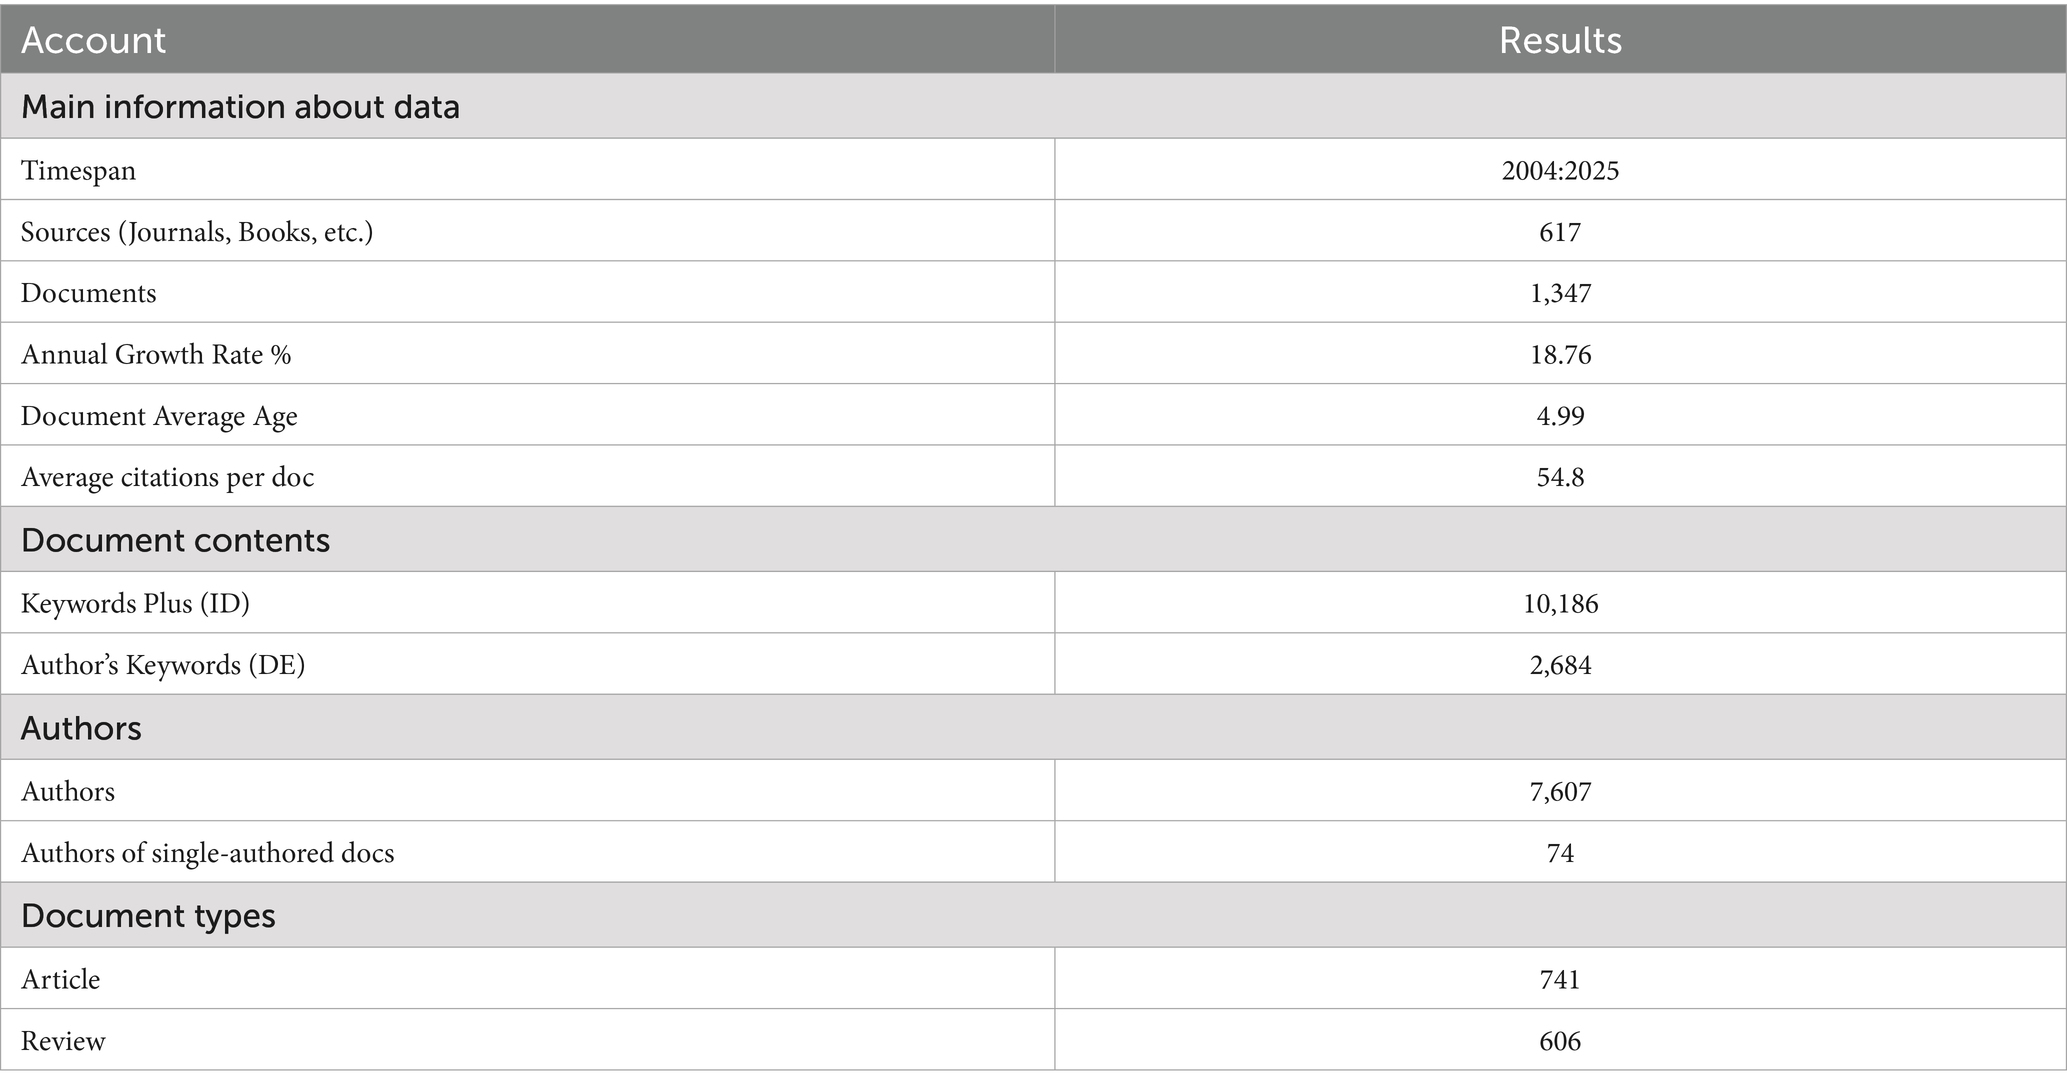The image size is (2067, 1088).
Task: Select the 10,186 keywords value
Action: 1559,603
